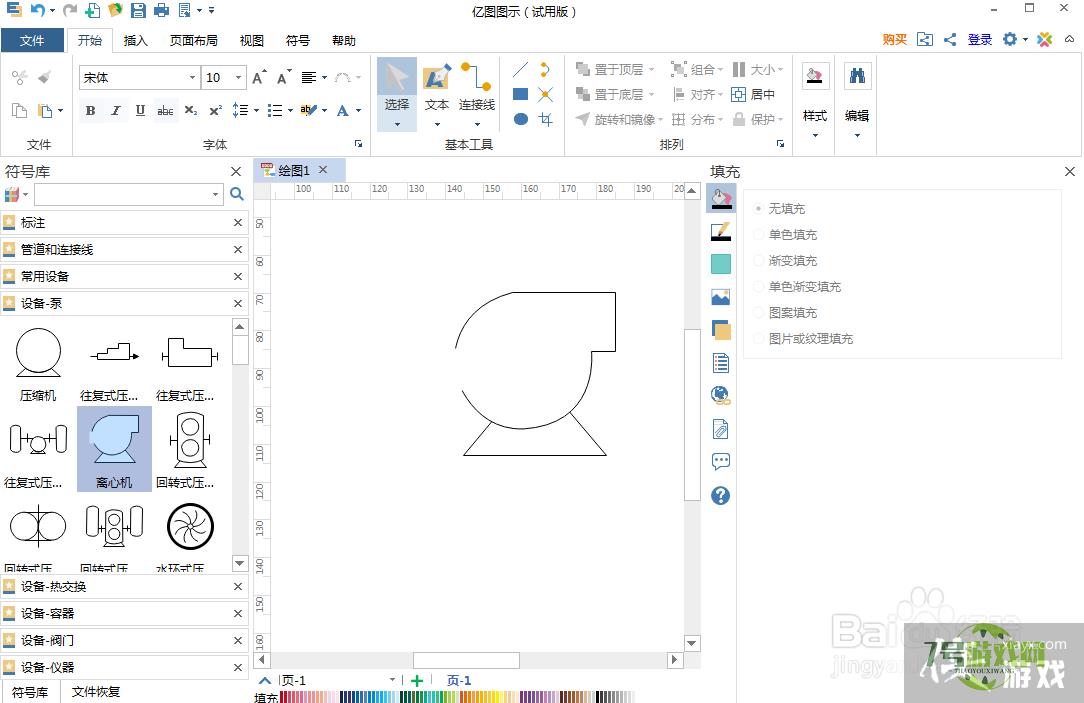
Task: Close the 标注 library section
Action: [238, 223]
